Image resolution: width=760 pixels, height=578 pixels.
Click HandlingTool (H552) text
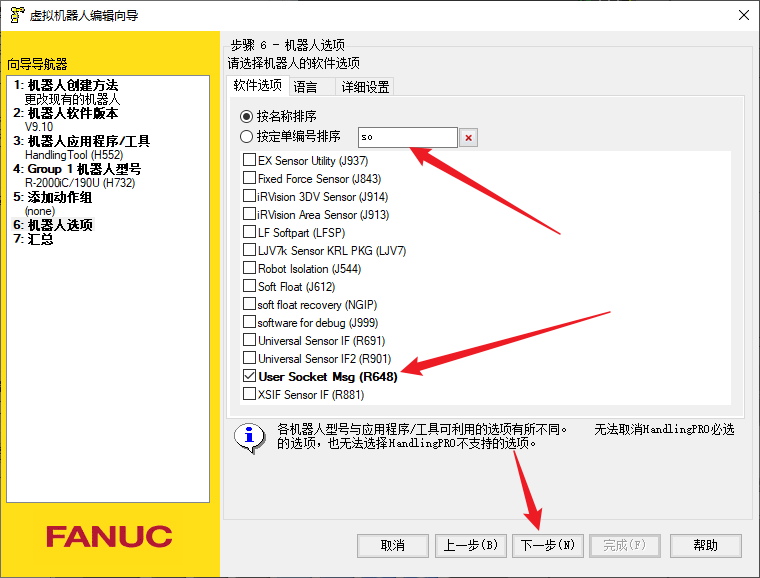point(74,155)
